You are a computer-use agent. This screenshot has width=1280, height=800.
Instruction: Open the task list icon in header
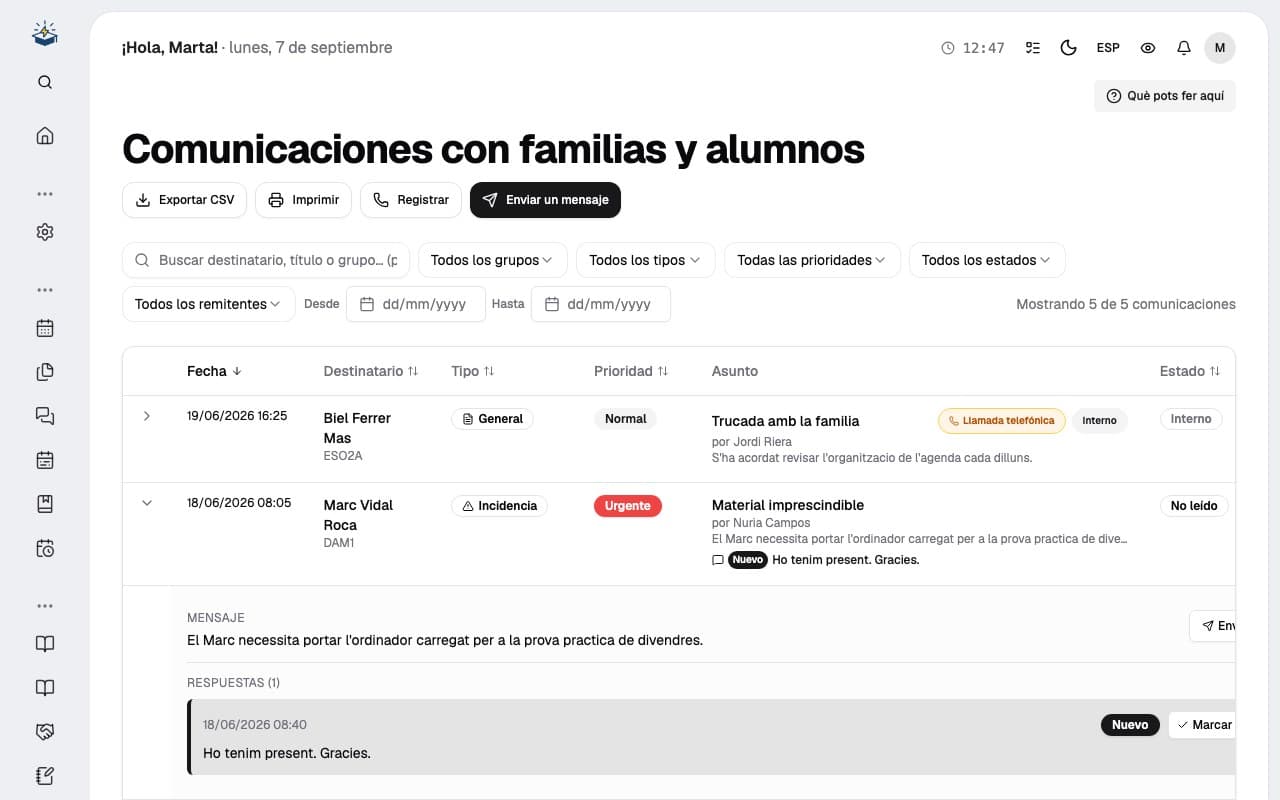[1033, 48]
